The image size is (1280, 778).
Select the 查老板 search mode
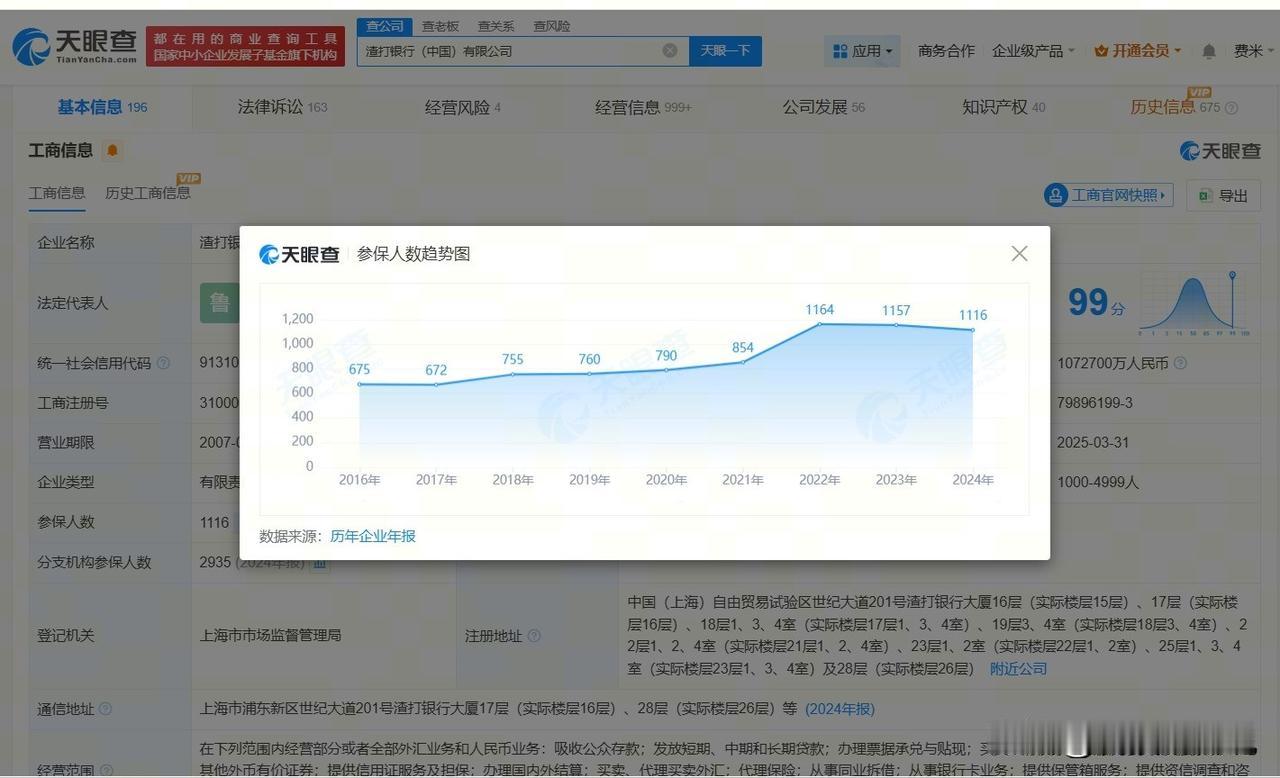coord(440,26)
